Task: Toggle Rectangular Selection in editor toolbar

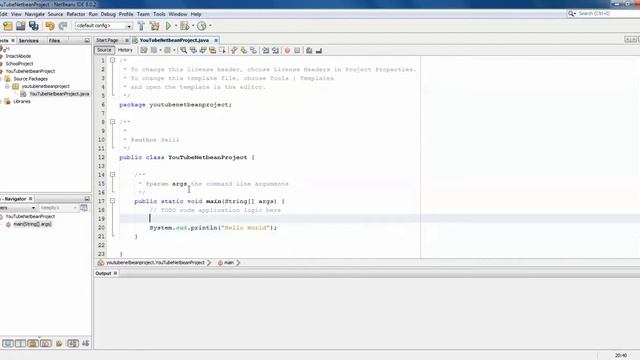Action: 222,50
